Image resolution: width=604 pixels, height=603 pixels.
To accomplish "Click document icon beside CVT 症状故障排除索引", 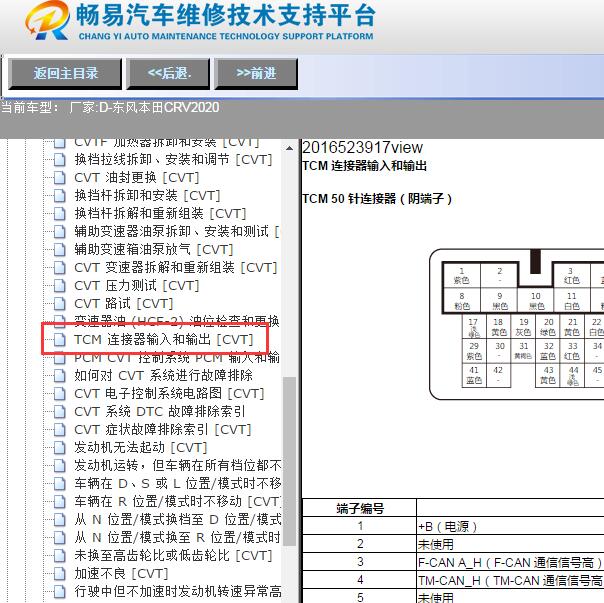I will (60, 429).
